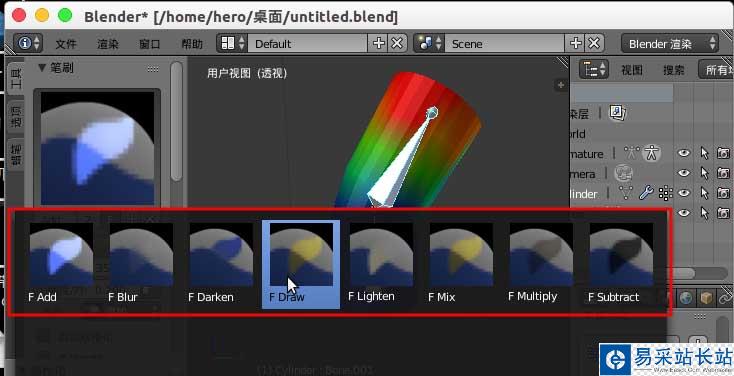Click the render layers icon in Outliner
Image resolution: width=734 pixels, height=376 pixels.
pos(618,112)
